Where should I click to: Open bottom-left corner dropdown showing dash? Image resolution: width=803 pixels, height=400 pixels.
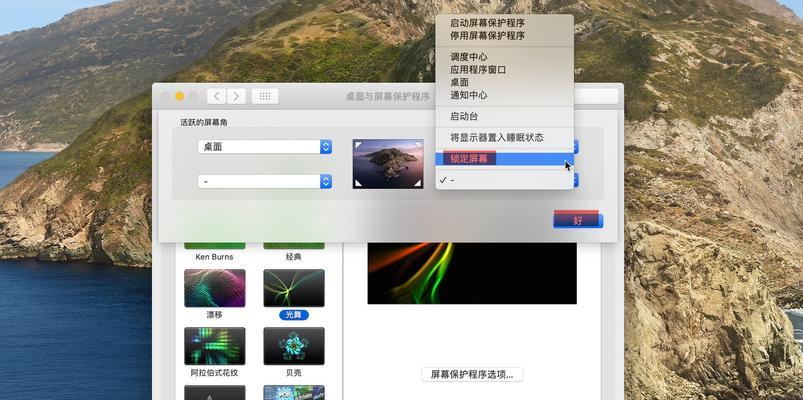pos(265,181)
